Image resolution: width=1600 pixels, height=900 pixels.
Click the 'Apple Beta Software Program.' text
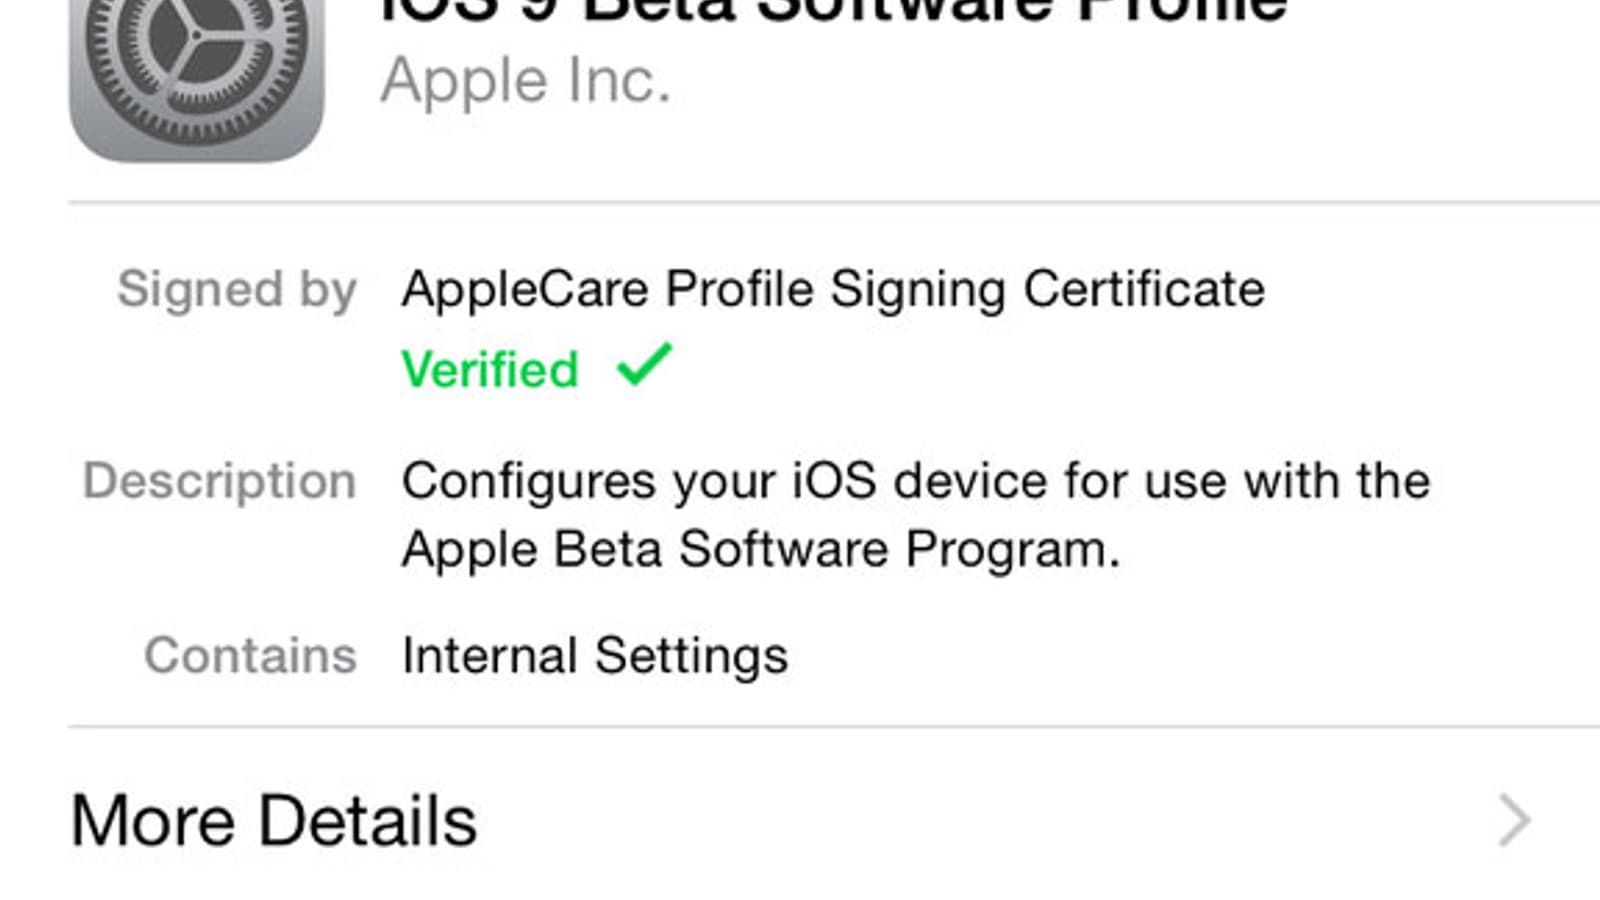click(x=760, y=549)
